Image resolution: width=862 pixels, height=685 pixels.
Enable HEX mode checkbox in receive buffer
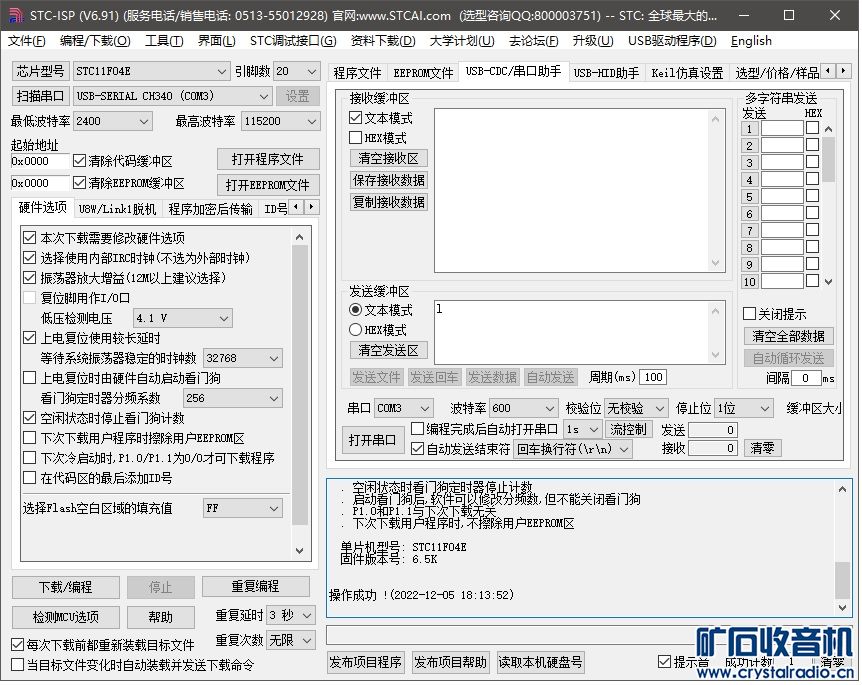coord(355,138)
